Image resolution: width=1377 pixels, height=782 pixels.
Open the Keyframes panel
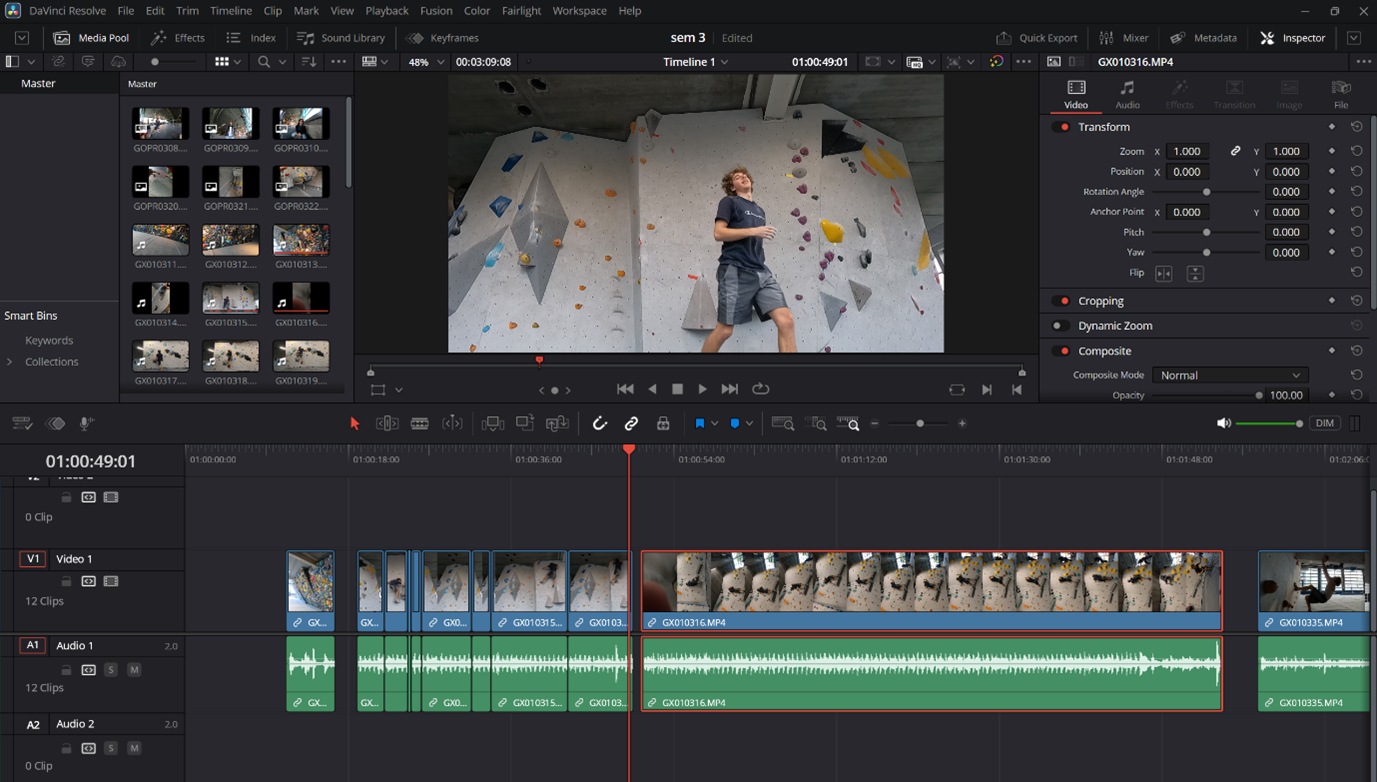pyautogui.click(x=443, y=37)
